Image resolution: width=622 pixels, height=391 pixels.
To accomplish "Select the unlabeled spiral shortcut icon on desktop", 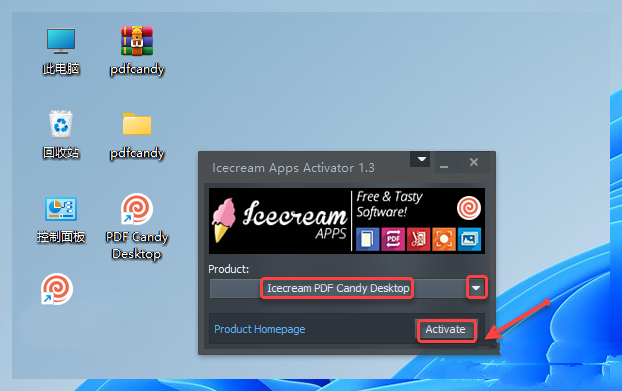I will 57,289.
